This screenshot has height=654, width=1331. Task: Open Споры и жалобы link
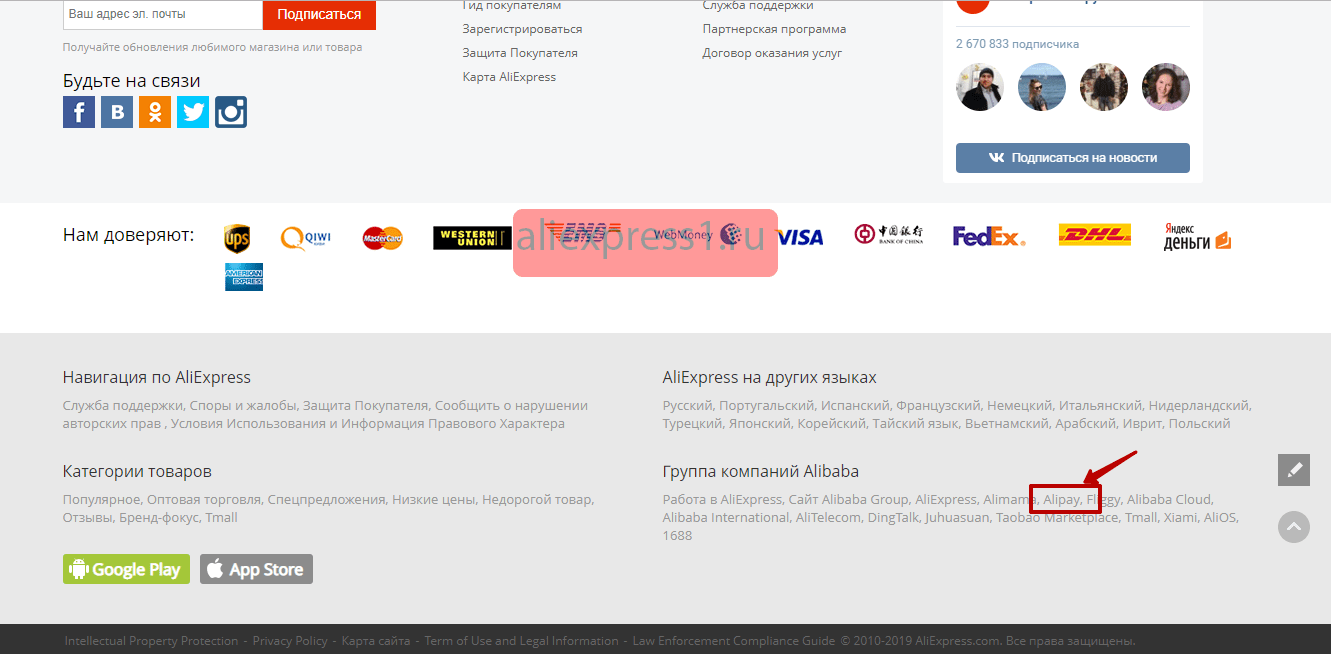pos(243,406)
